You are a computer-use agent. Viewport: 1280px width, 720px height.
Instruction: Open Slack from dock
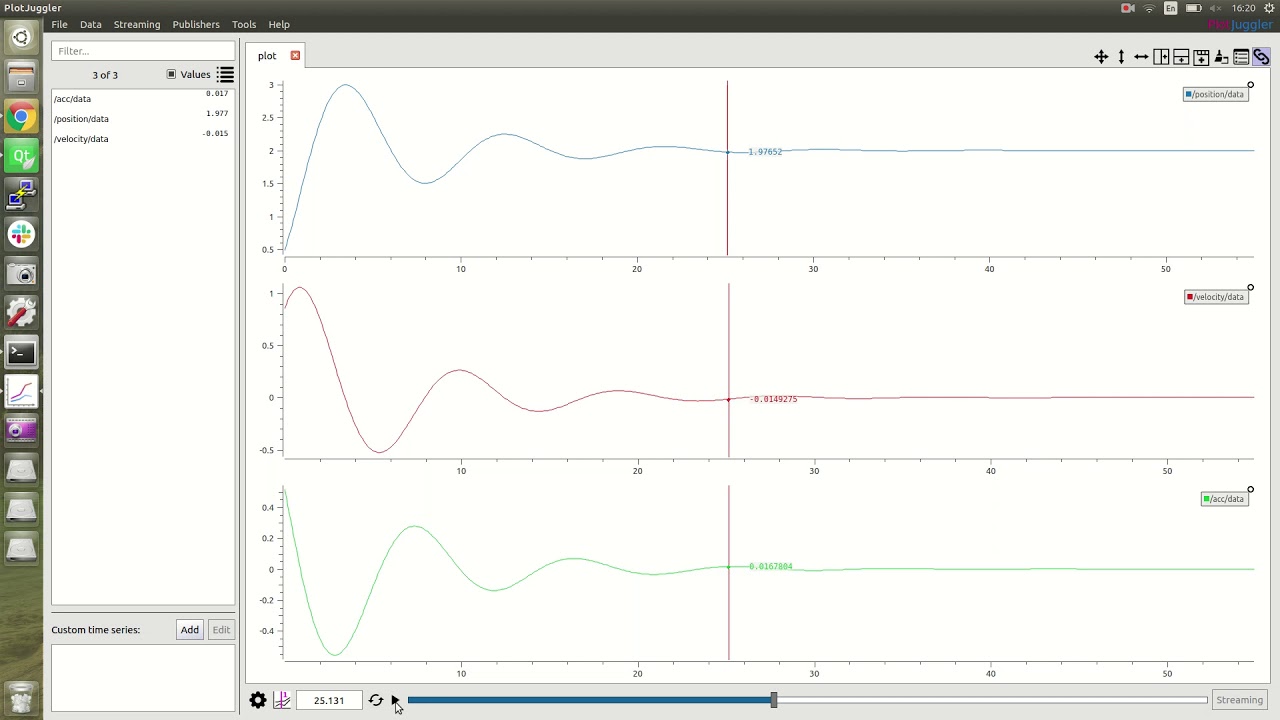(21, 234)
